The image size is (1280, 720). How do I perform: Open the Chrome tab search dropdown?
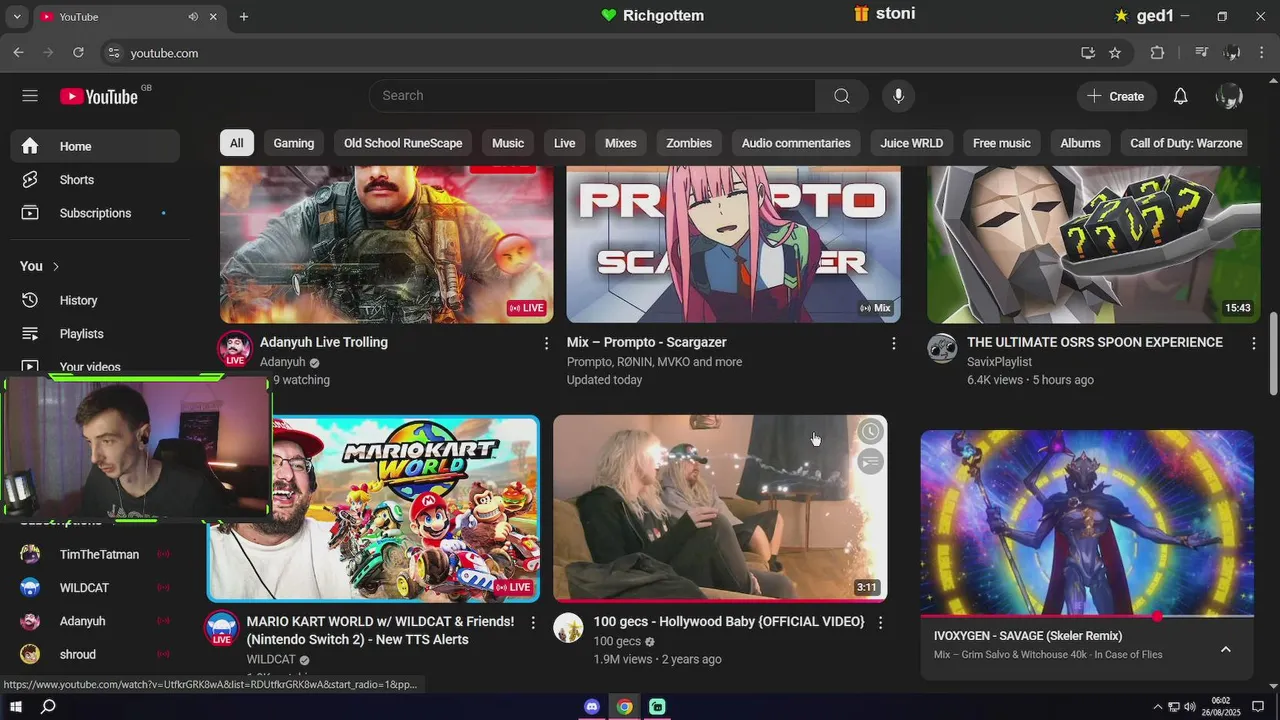tap(17, 17)
